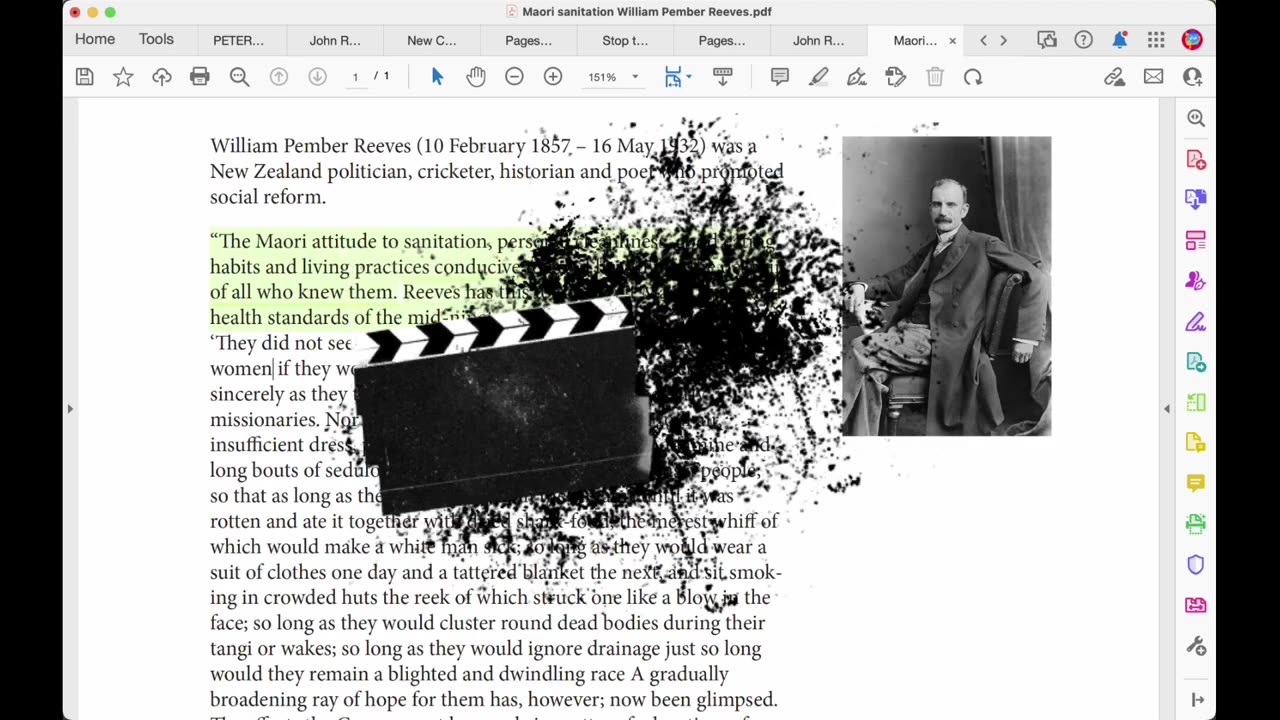Open the apps grid icon

point(1156,40)
